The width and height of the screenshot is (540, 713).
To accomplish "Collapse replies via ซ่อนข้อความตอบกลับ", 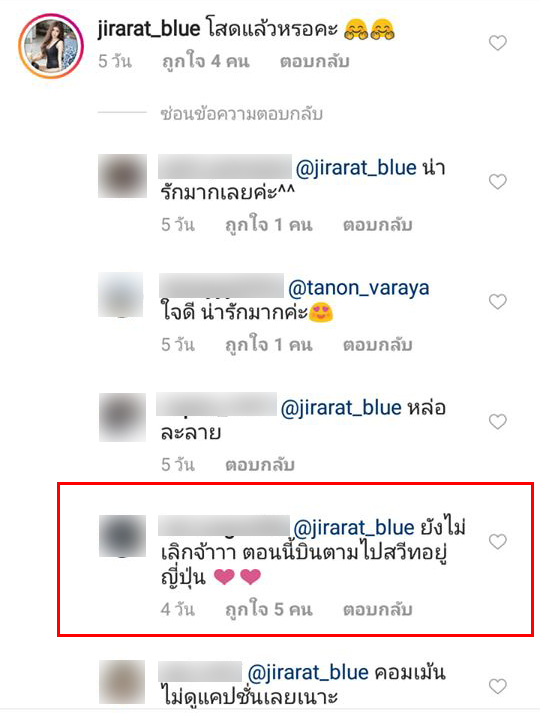I will click(x=241, y=114).
